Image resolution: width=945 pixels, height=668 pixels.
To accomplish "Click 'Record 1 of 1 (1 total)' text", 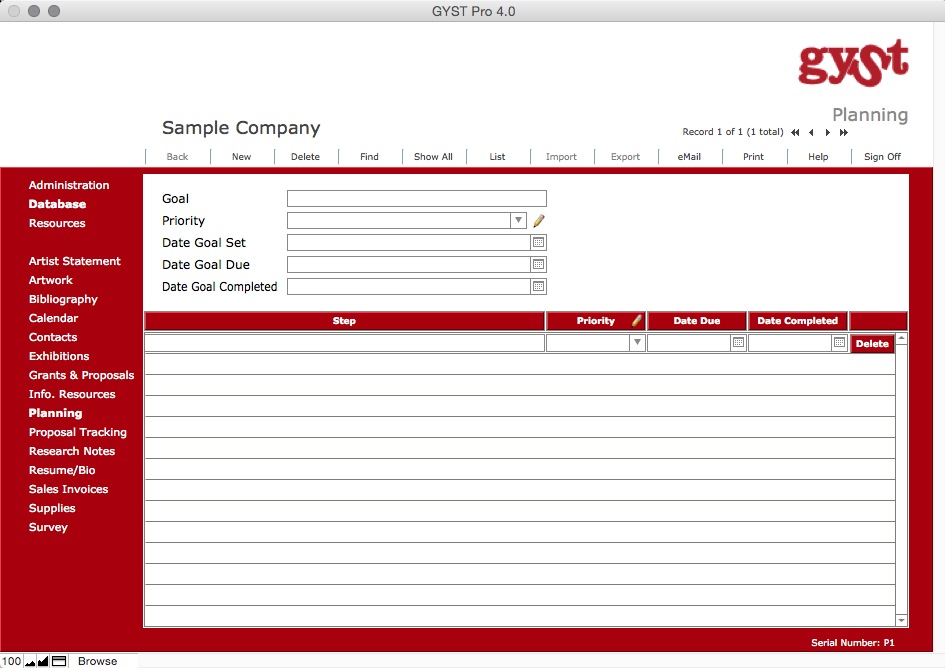I will [733, 132].
